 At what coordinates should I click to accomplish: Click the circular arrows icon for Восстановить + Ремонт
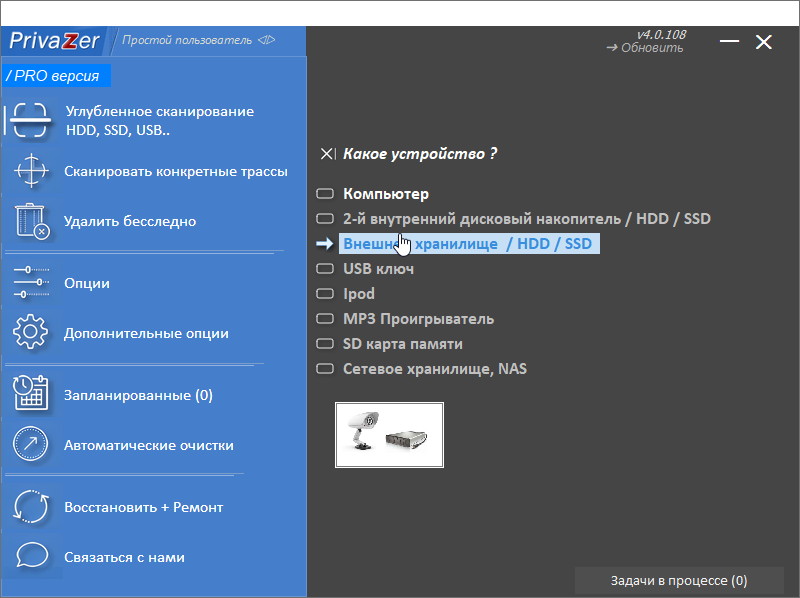point(31,507)
